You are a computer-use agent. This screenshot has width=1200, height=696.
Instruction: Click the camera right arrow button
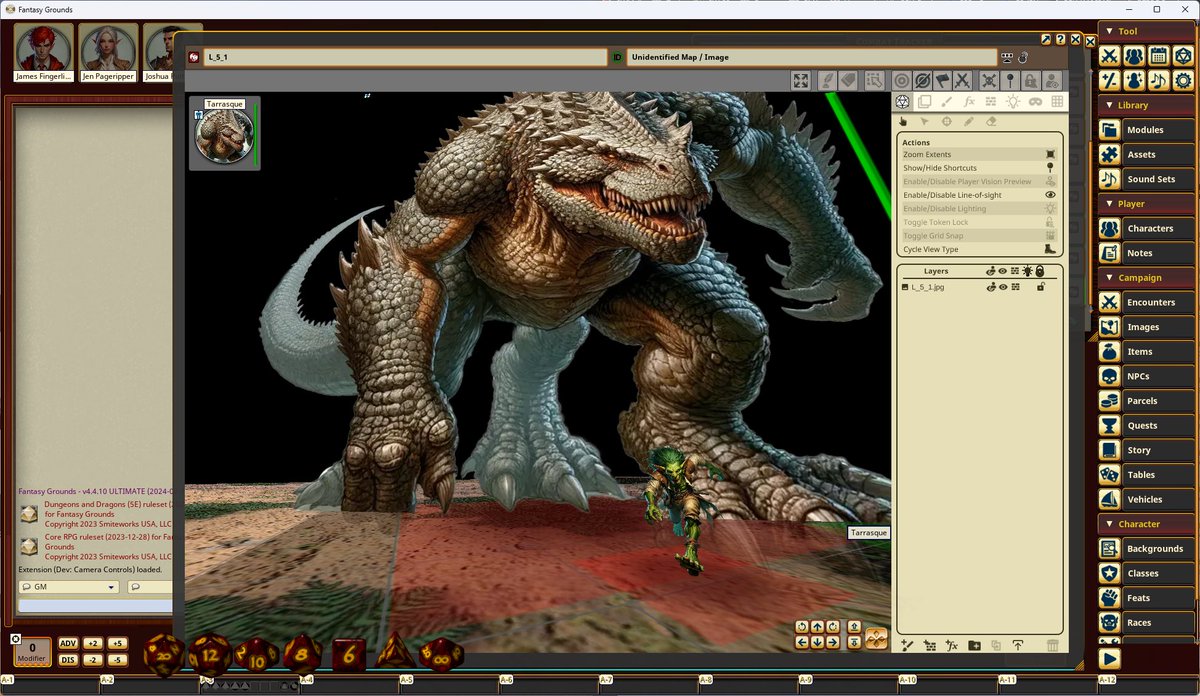tap(833, 642)
